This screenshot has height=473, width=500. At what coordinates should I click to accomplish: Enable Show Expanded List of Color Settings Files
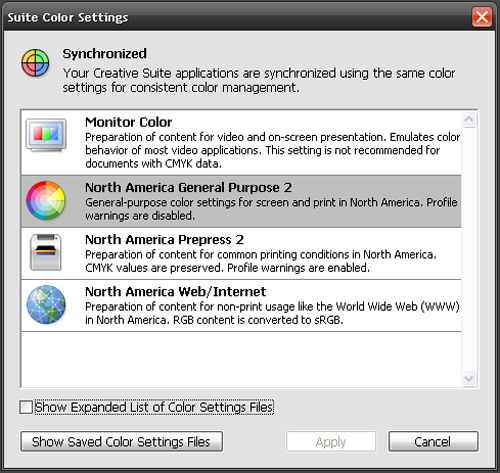point(26,407)
